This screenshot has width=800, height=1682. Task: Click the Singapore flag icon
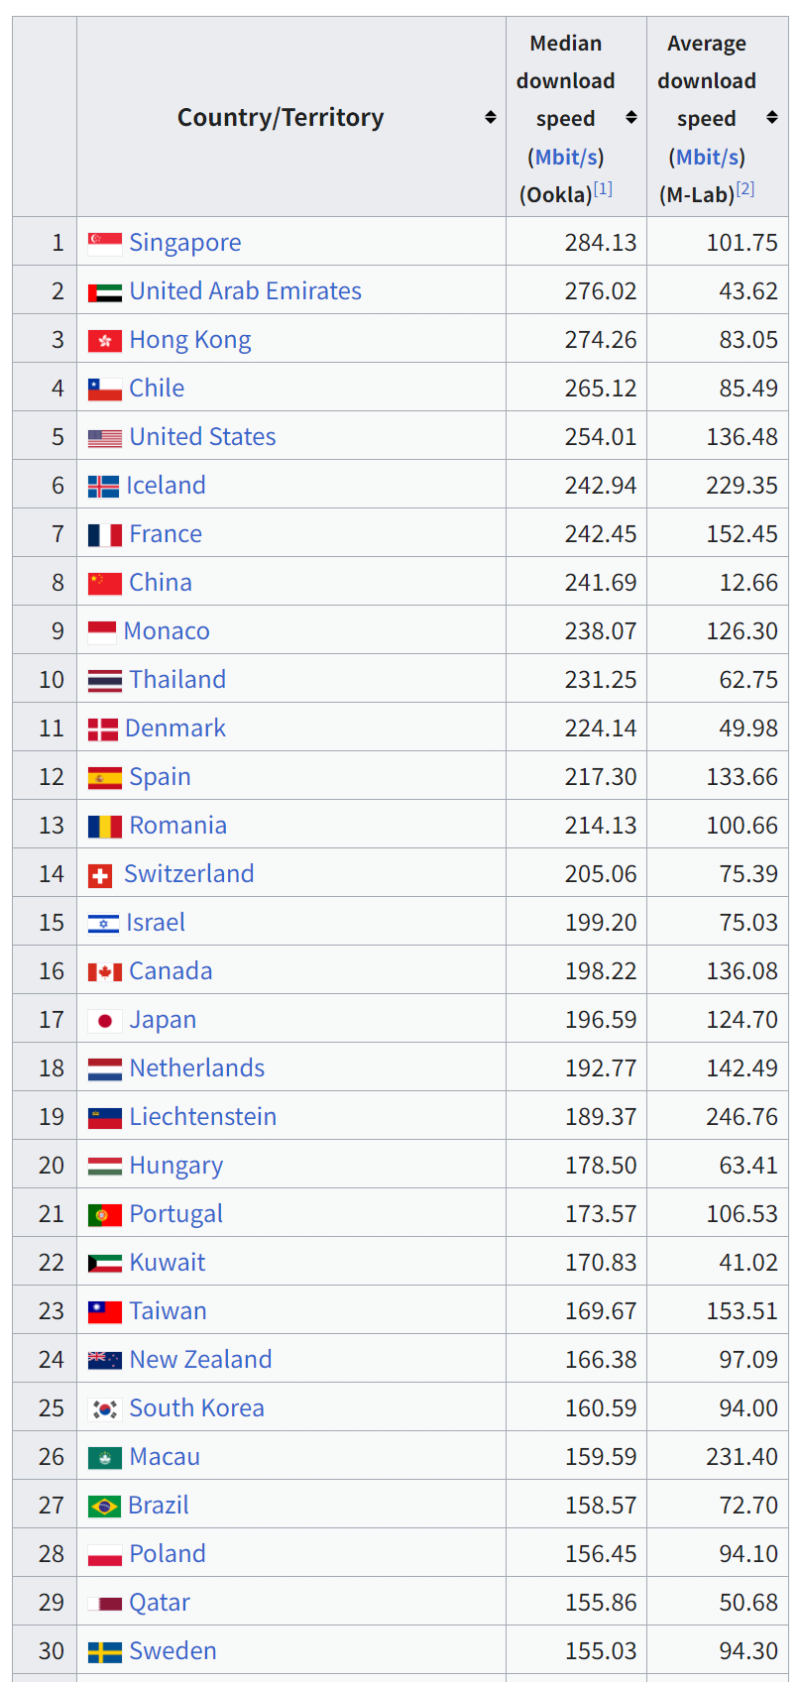(105, 242)
